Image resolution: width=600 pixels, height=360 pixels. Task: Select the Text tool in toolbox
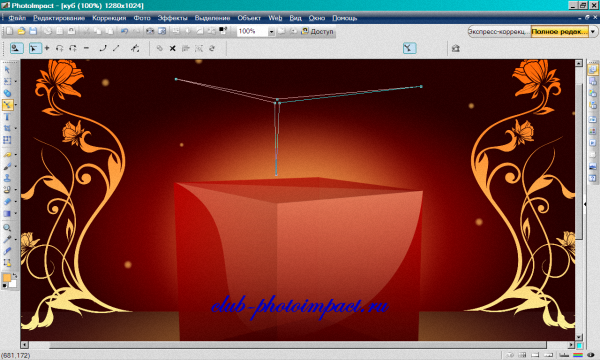[x=7, y=117]
